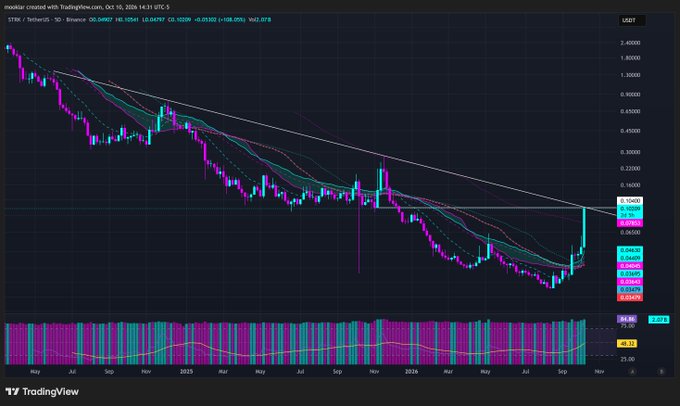Click the magenta 0.07853 price label

coord(630,223)
